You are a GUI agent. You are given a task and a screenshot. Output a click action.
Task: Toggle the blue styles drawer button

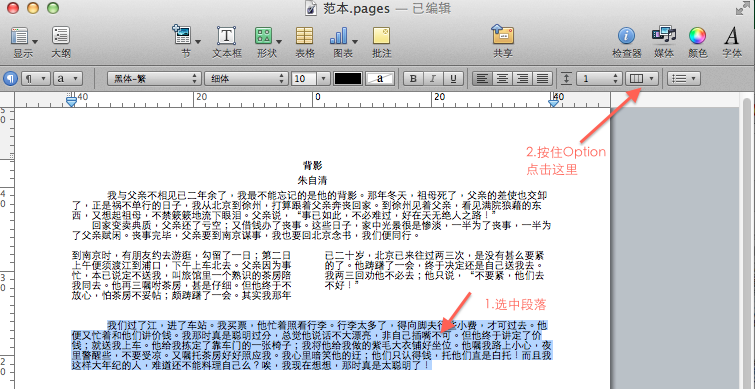pos(10,78)
